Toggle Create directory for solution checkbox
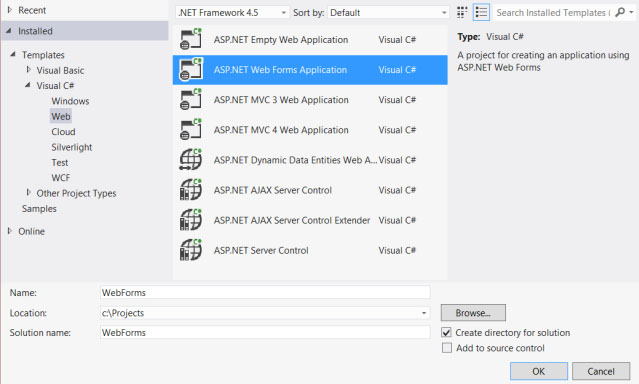This screenshot has height=384, width=639. click(447, 333)
